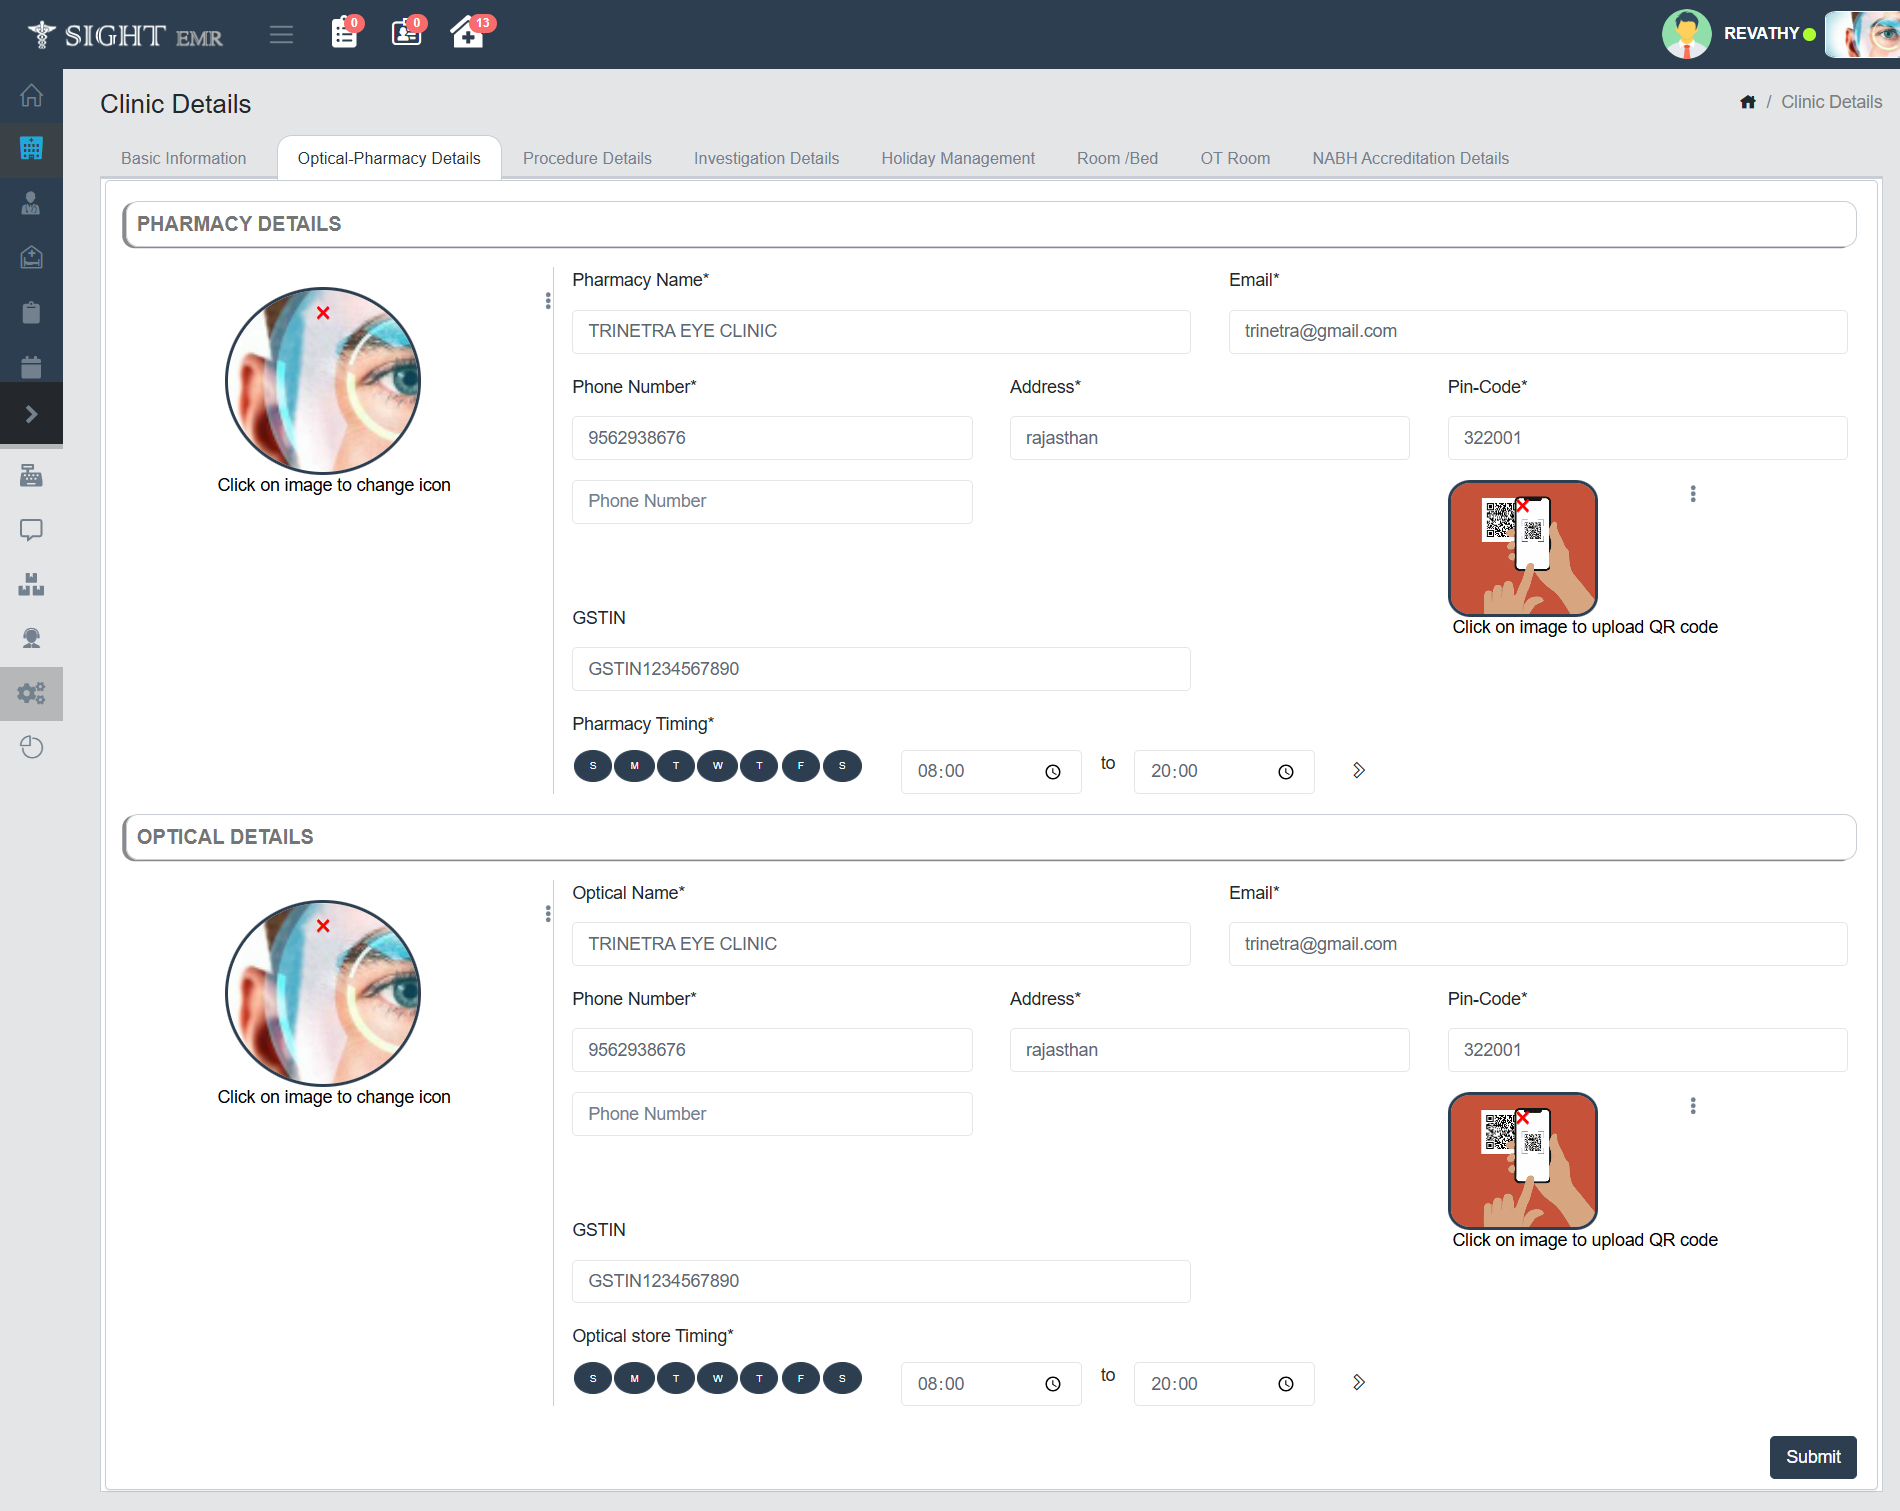
Task: Open the settings gears icon in sidebar
Action: click(31, 693)
